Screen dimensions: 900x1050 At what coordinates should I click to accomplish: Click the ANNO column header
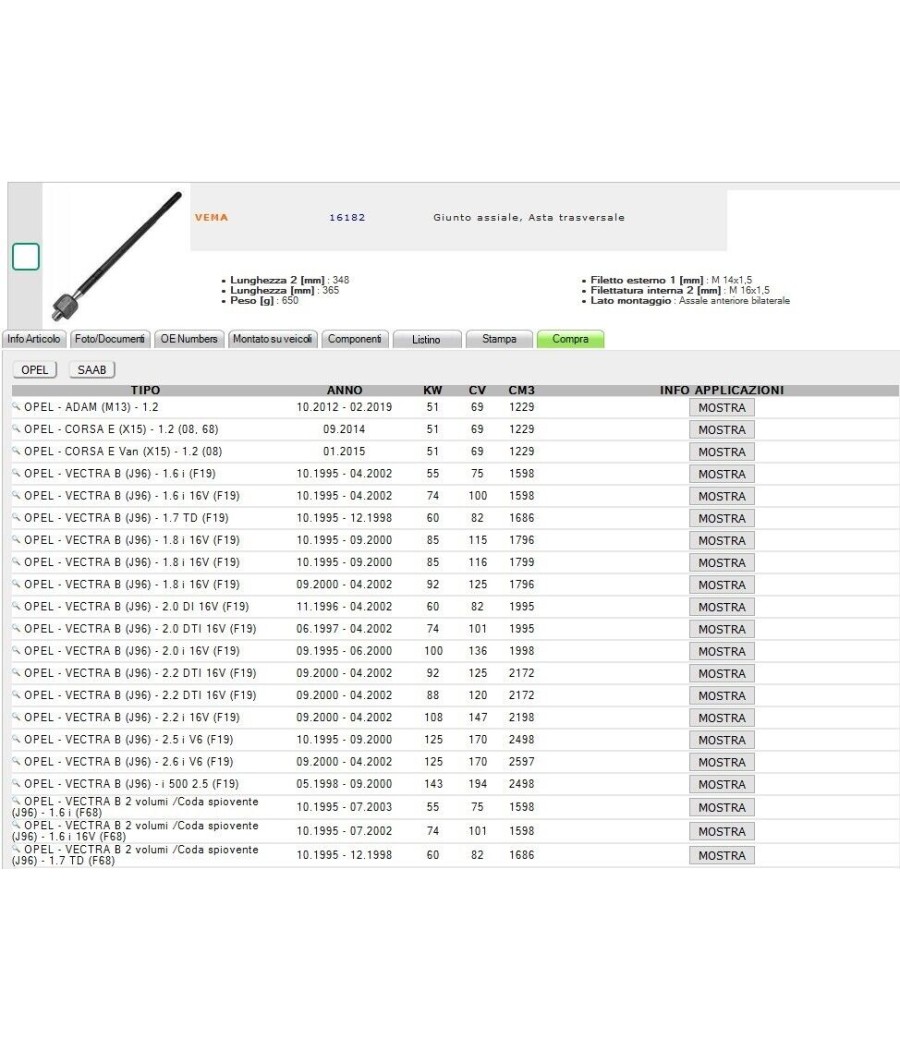[344, 390]
